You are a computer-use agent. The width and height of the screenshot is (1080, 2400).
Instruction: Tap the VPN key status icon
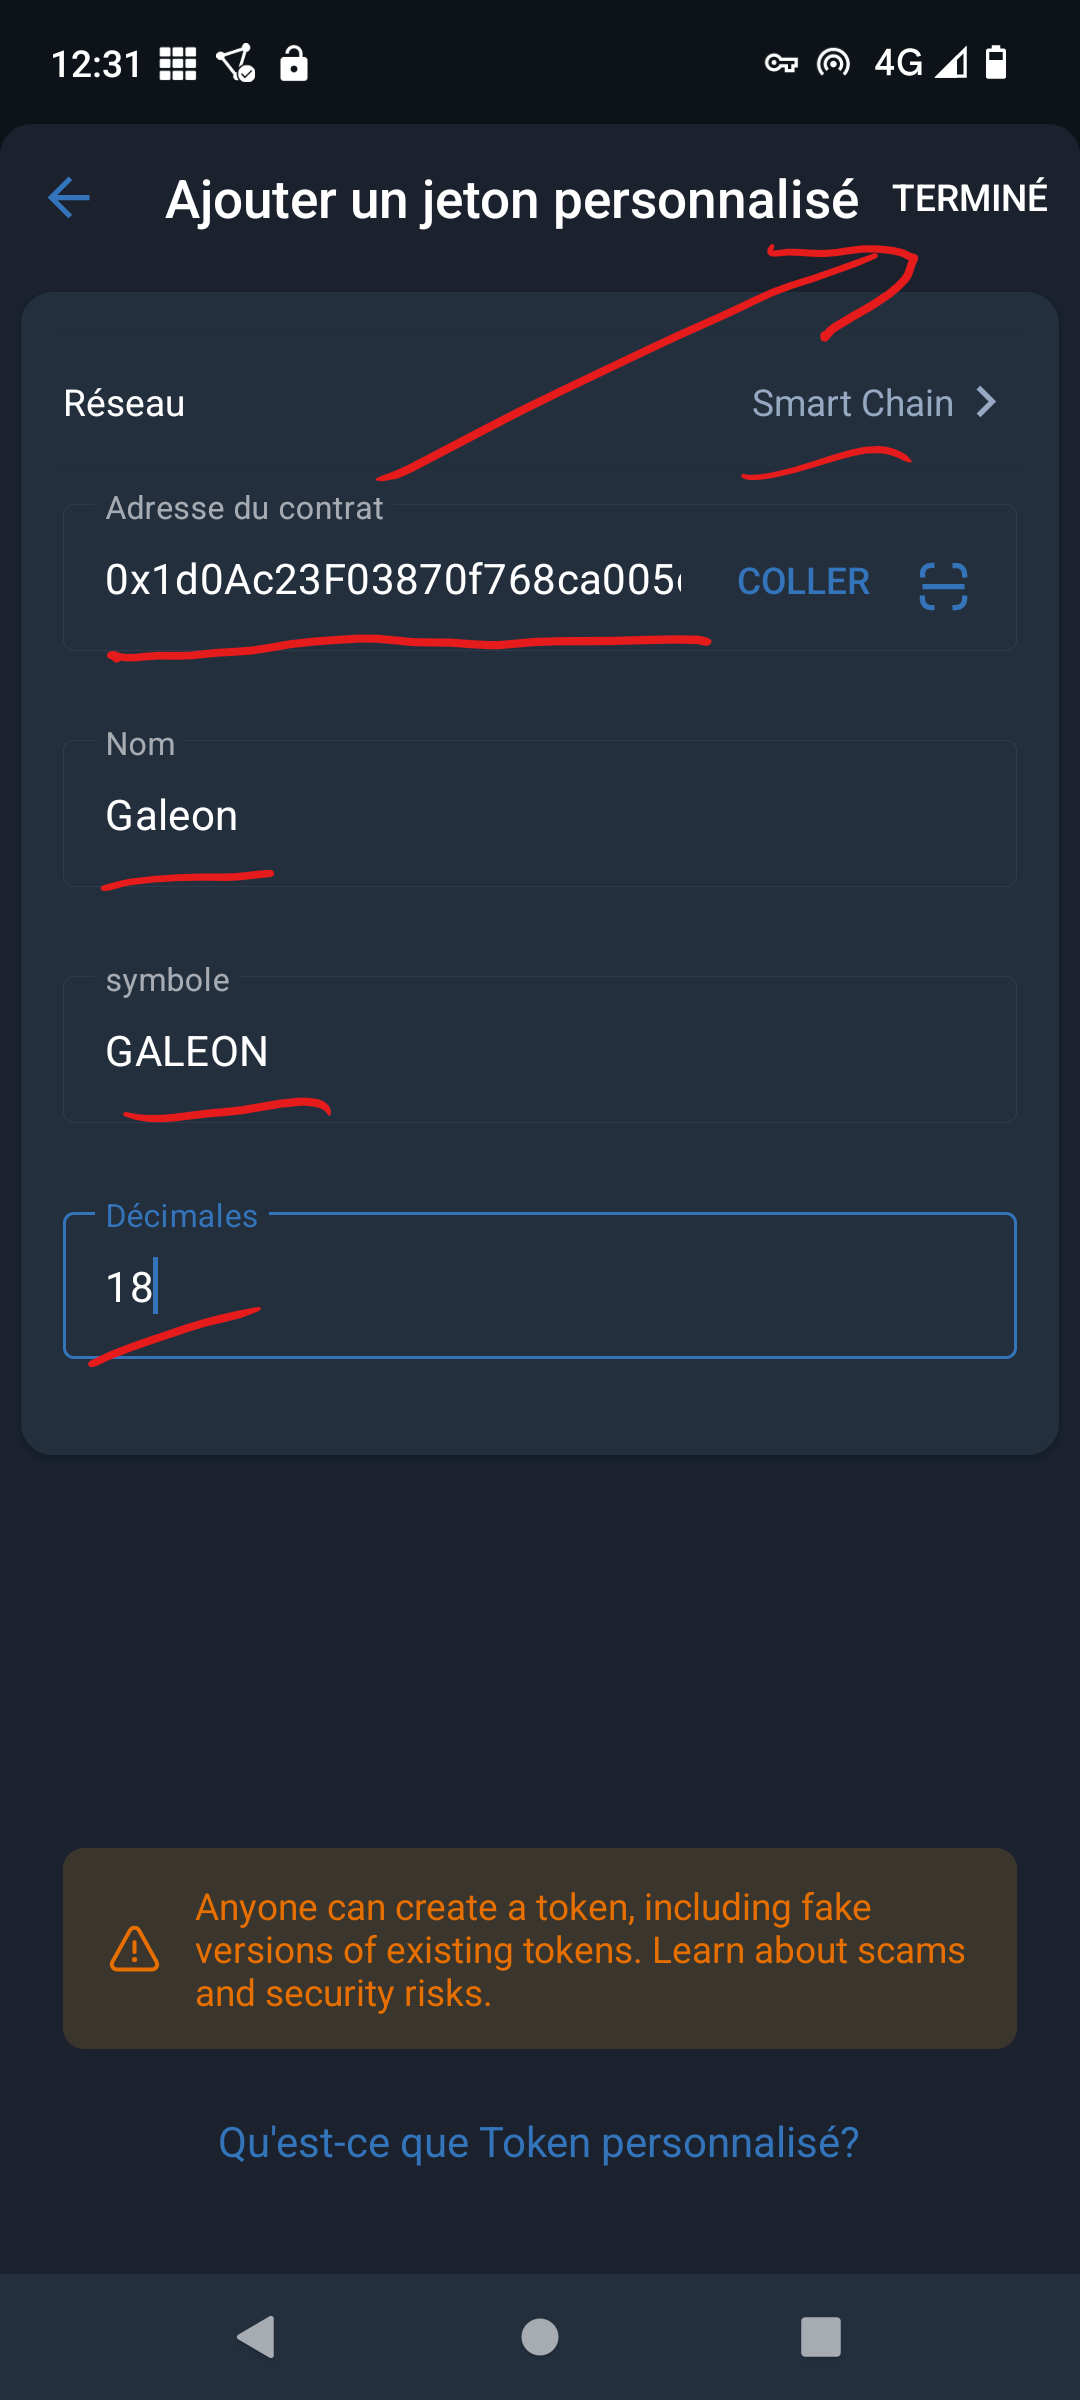[x=781, y=64]
